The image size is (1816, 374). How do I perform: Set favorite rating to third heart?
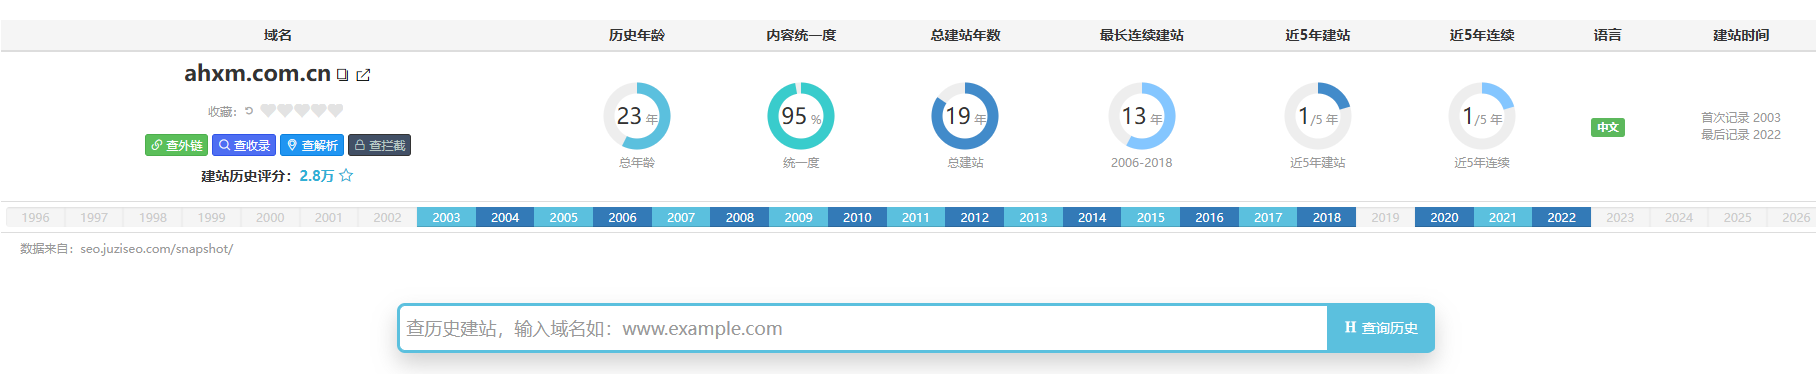[x=302, y=111]
